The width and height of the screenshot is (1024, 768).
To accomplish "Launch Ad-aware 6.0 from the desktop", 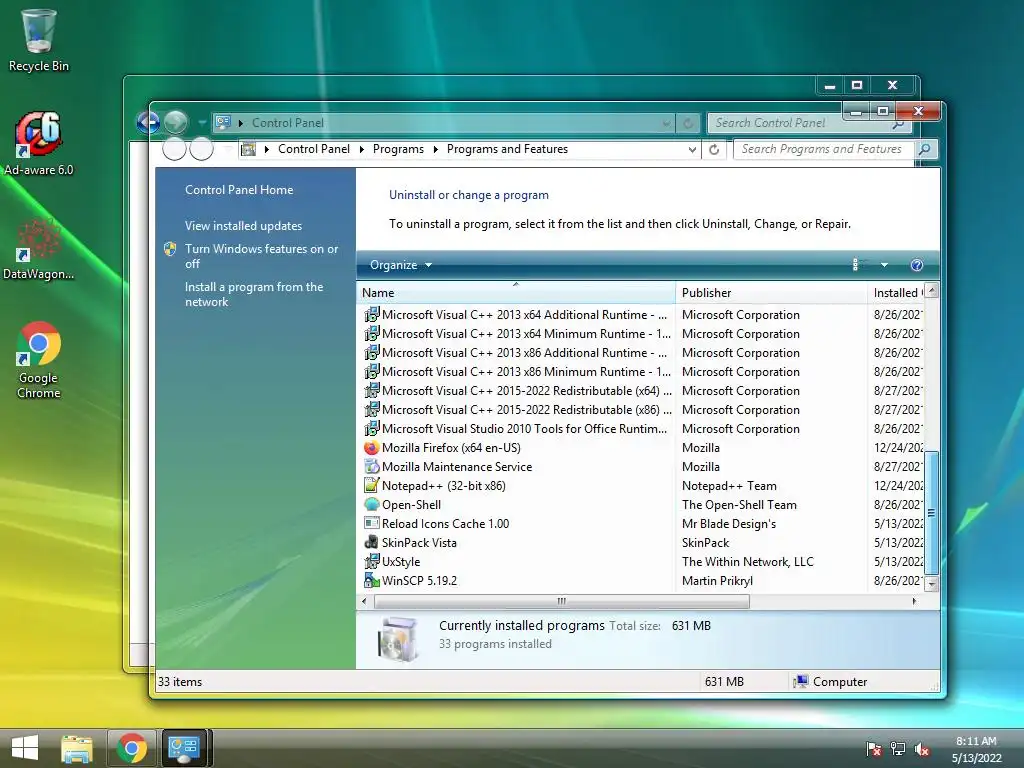I will [x=39, y=144].
